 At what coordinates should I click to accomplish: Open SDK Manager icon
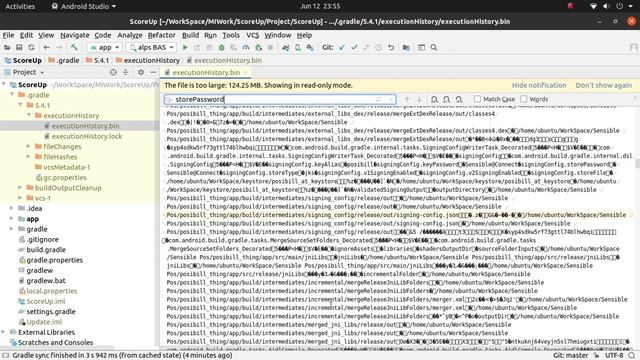pyautogui.click(x=310, y=47)
